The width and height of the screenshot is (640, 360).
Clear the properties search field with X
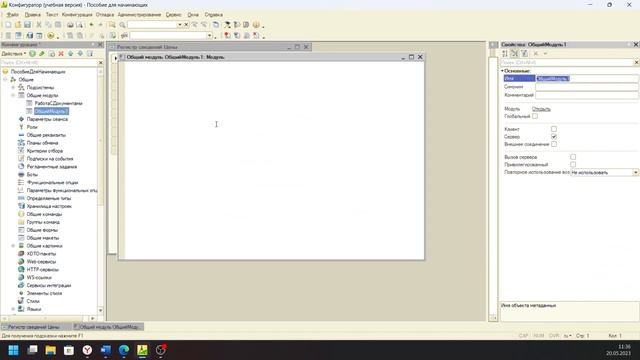636,62
